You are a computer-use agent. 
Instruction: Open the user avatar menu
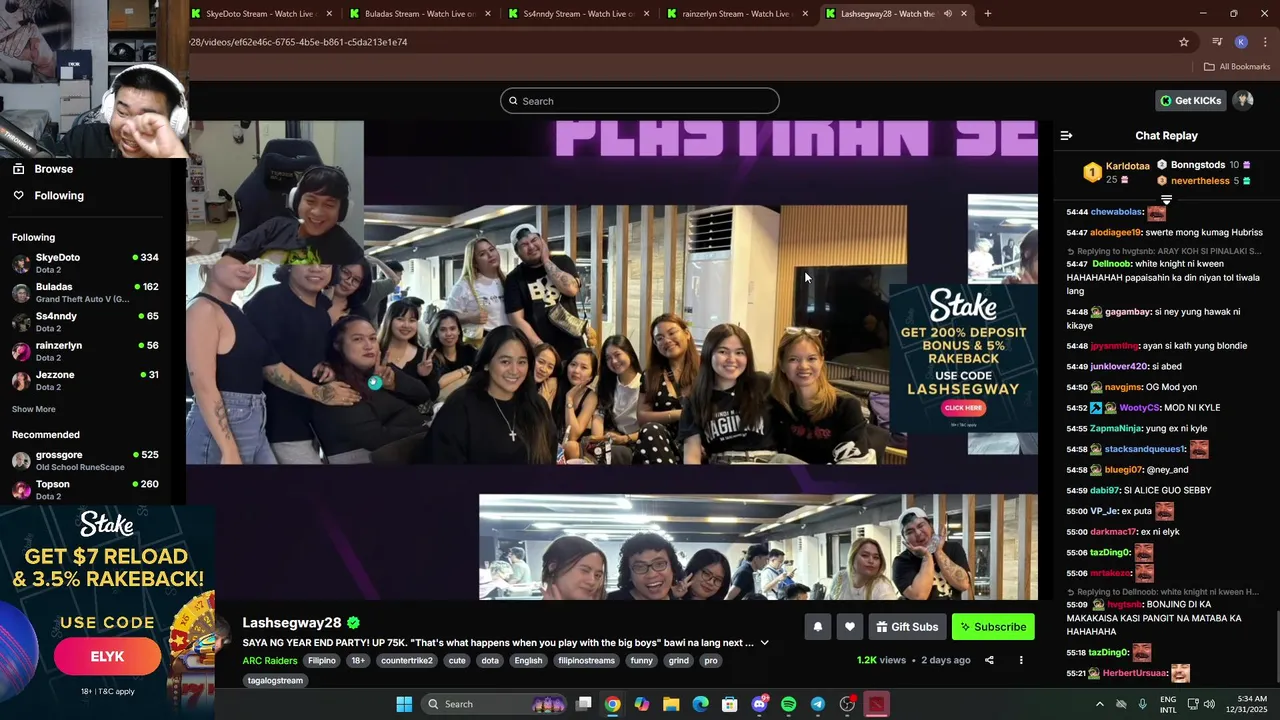(x=1243, y=100)
